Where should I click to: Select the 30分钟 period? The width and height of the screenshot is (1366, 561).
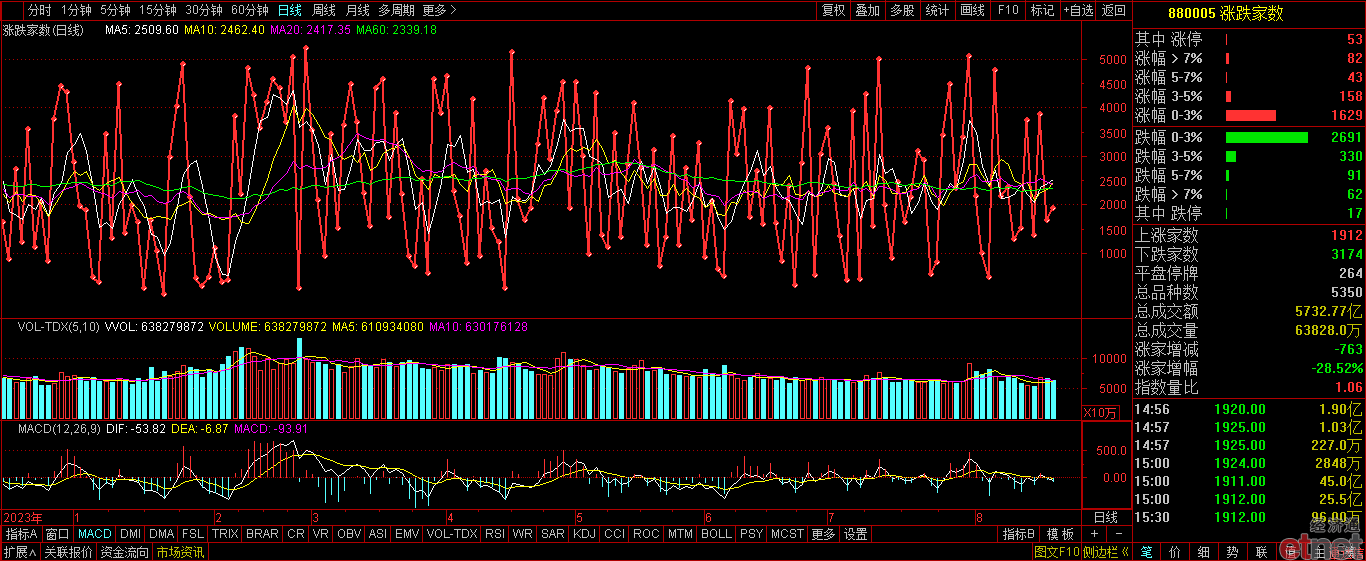205,10
